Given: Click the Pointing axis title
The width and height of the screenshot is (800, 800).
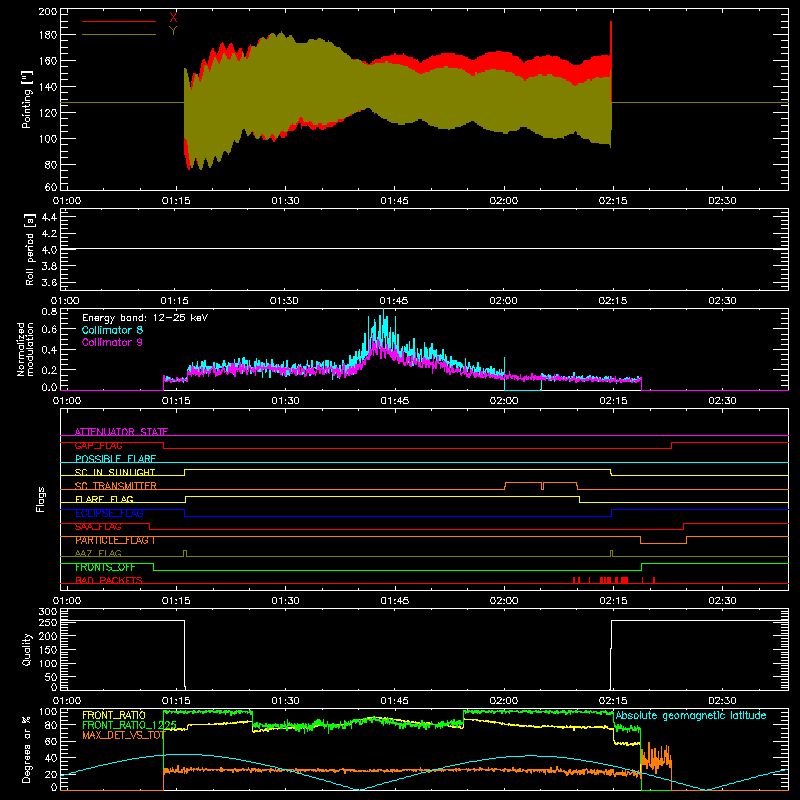Looking at the screenshot, I should (27, 101).
